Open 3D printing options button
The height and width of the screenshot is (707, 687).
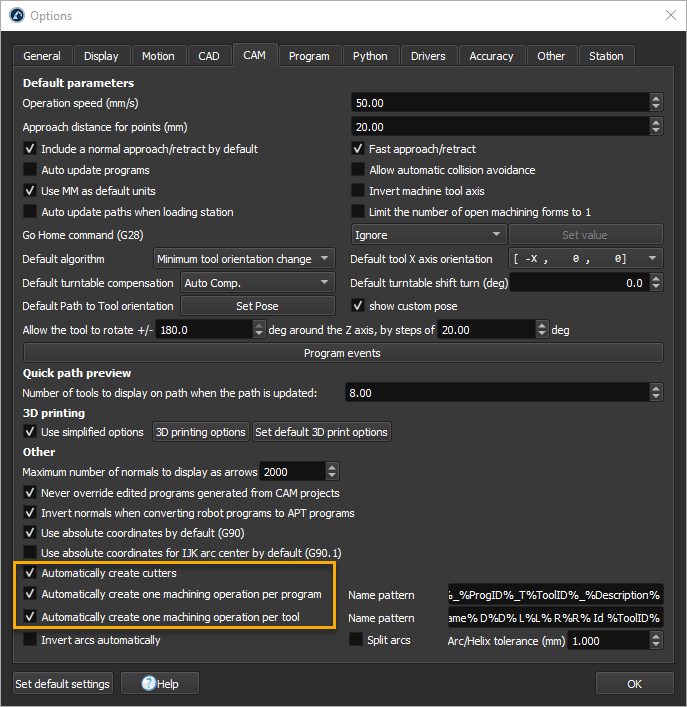tap(200, 432)
